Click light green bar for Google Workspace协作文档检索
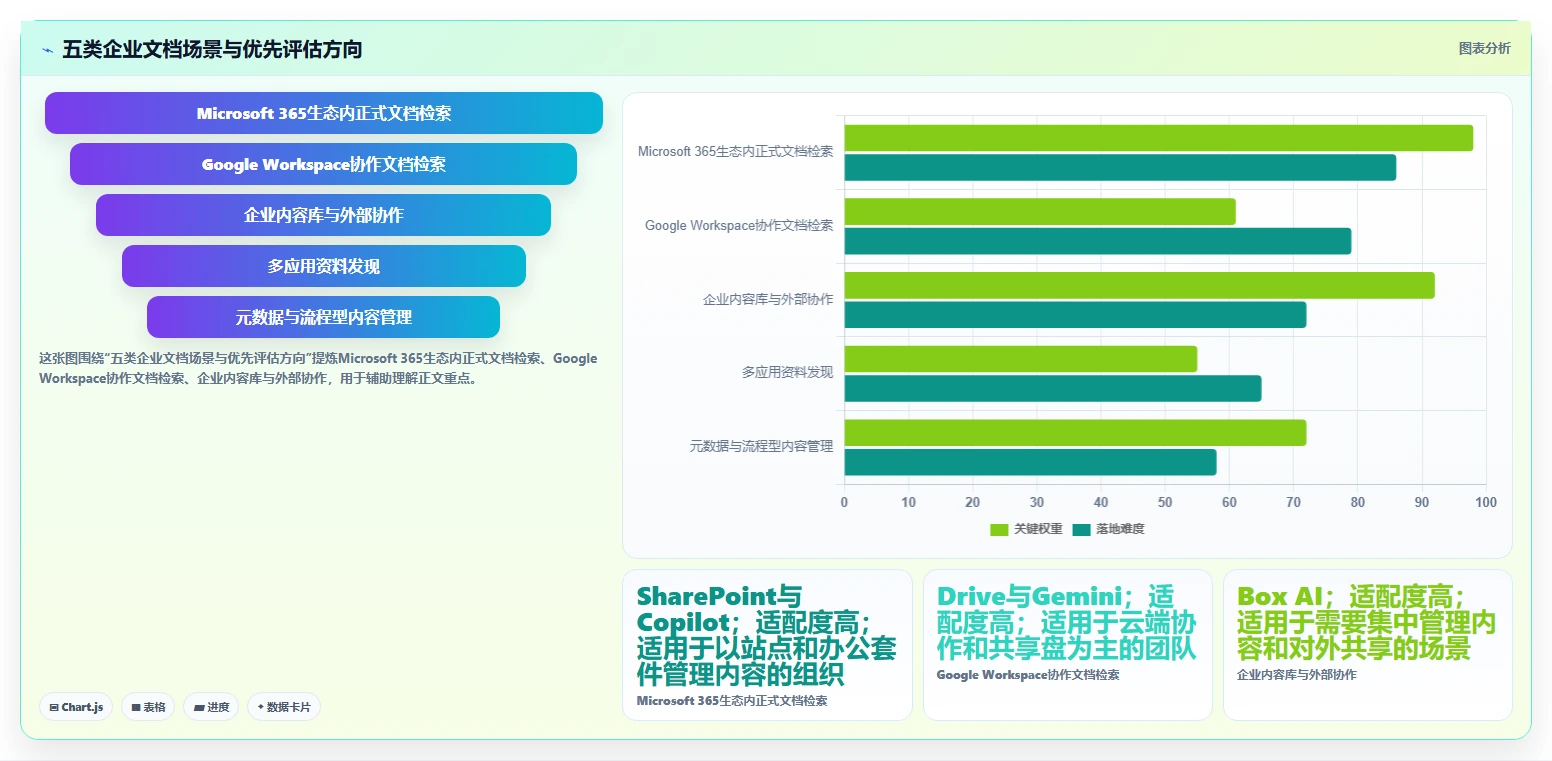The height and width of the screenshot is (761, 1552). [x=1040, y=212]
